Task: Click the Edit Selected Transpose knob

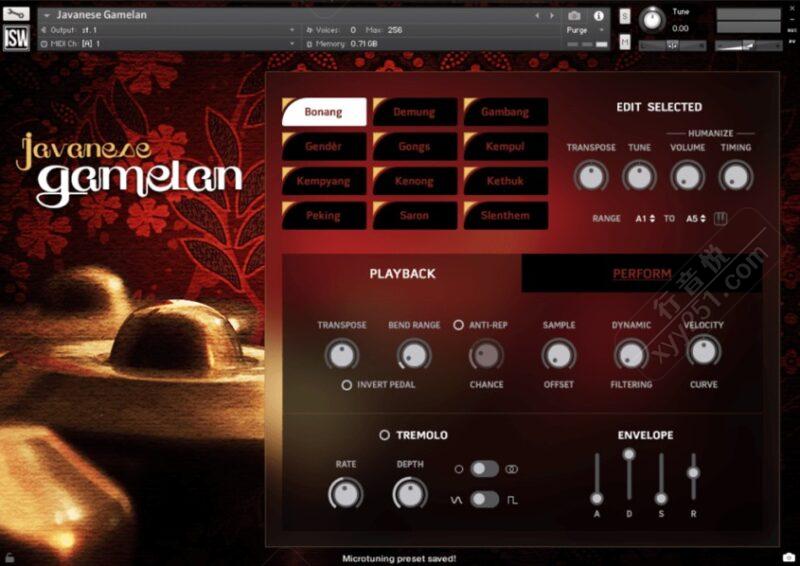Action: click(x=591, y=177)
